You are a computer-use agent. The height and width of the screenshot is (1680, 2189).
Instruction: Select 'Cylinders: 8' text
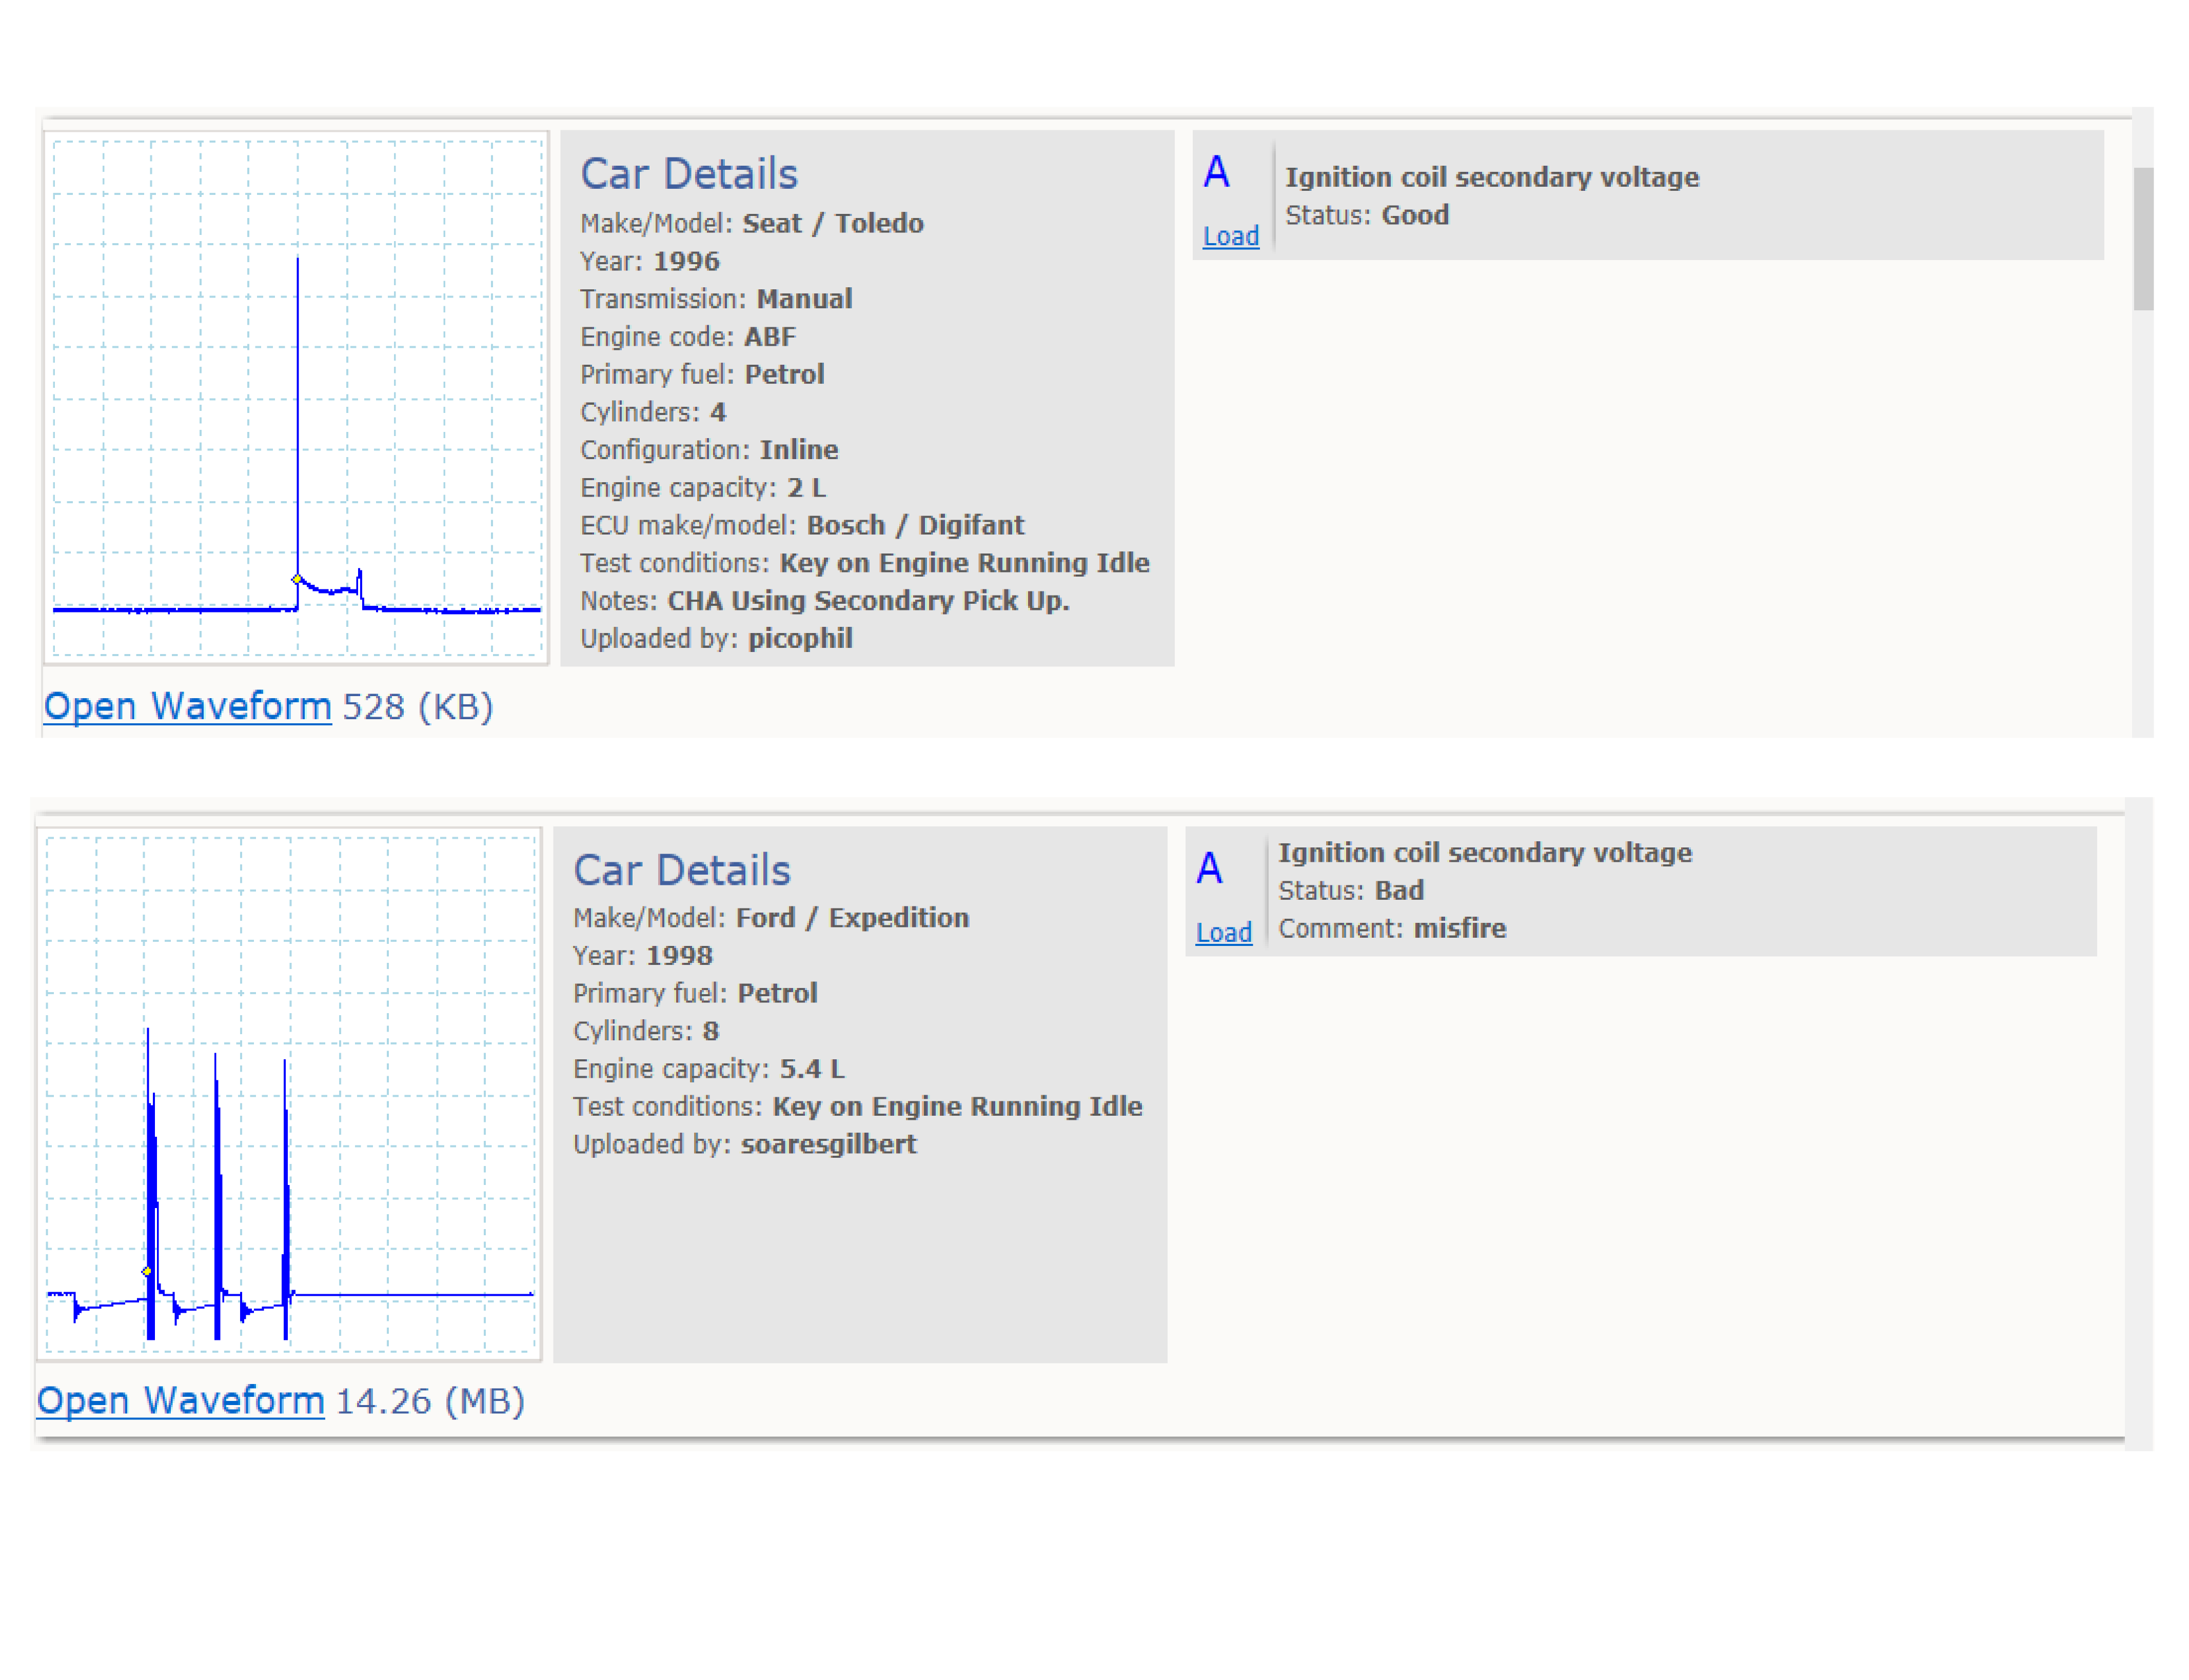[645, 1031]
